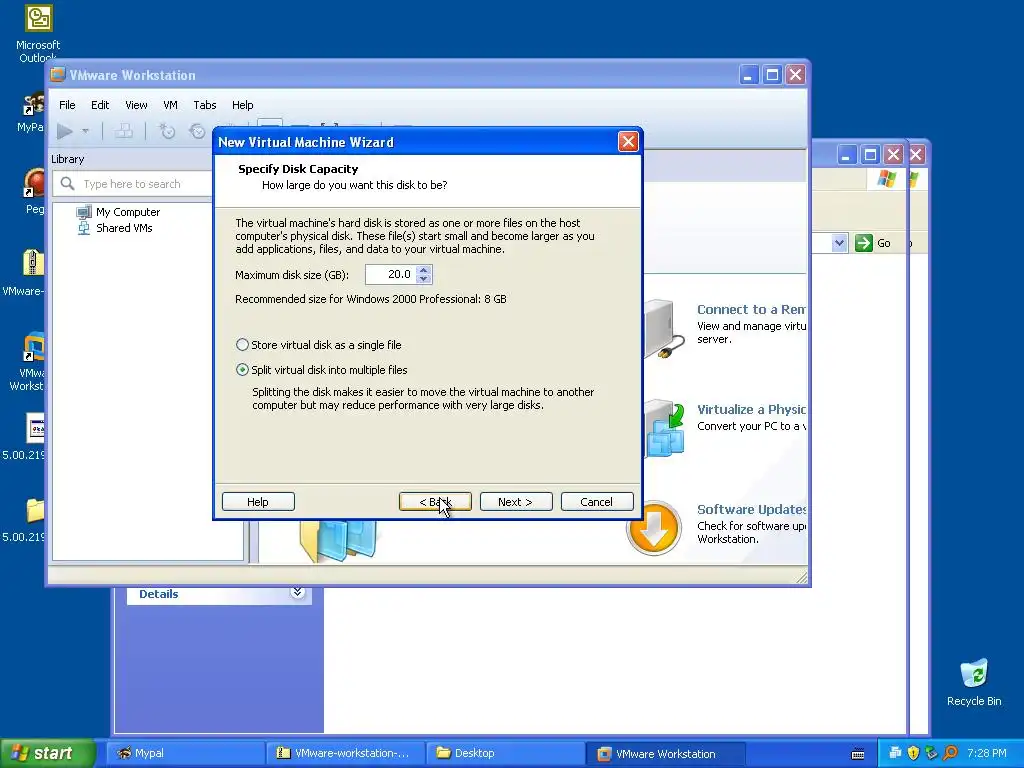1024x768 pixels.
Task: Open the Edit menu
Action: [100, 105]
